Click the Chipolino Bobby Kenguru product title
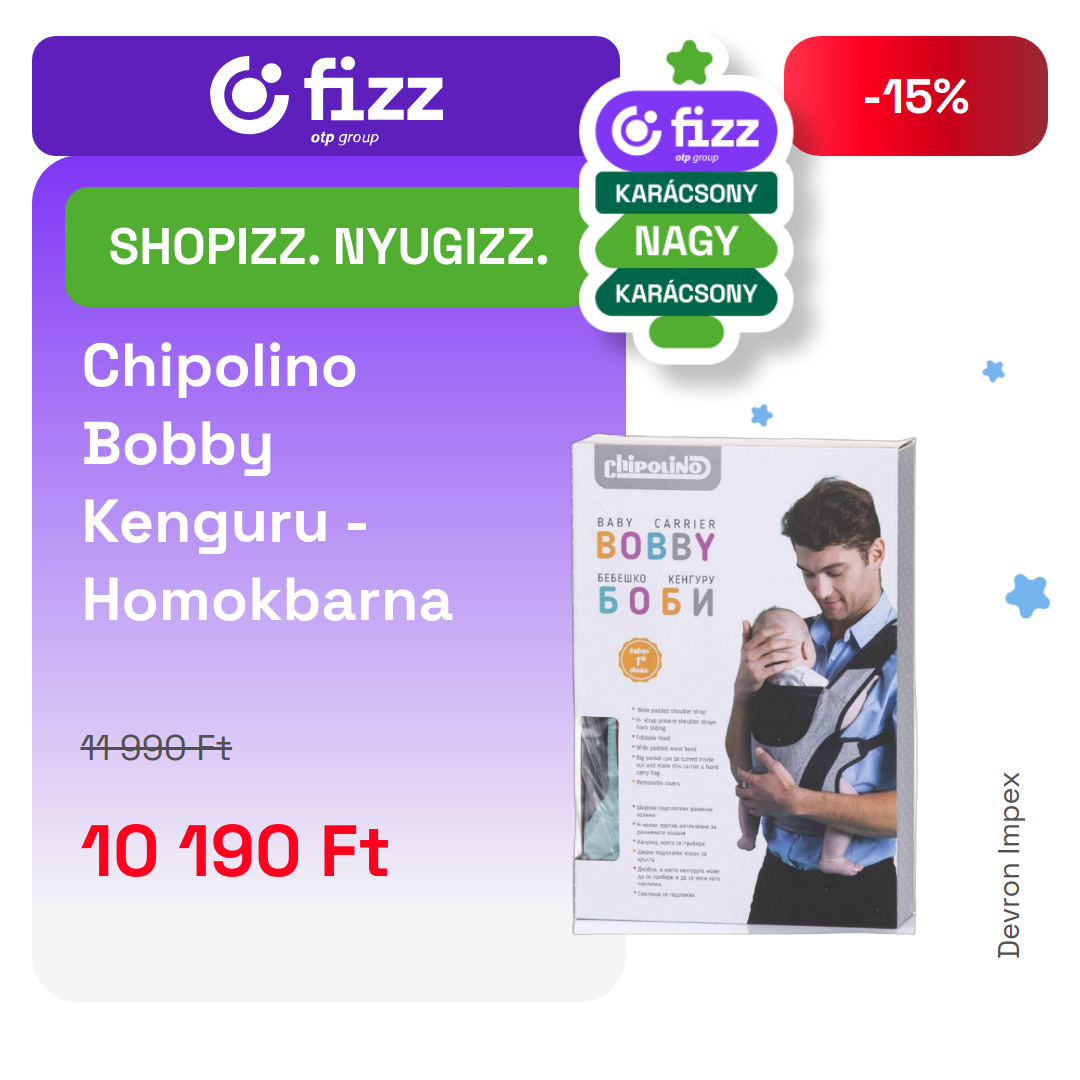 [x=267, y=484]
